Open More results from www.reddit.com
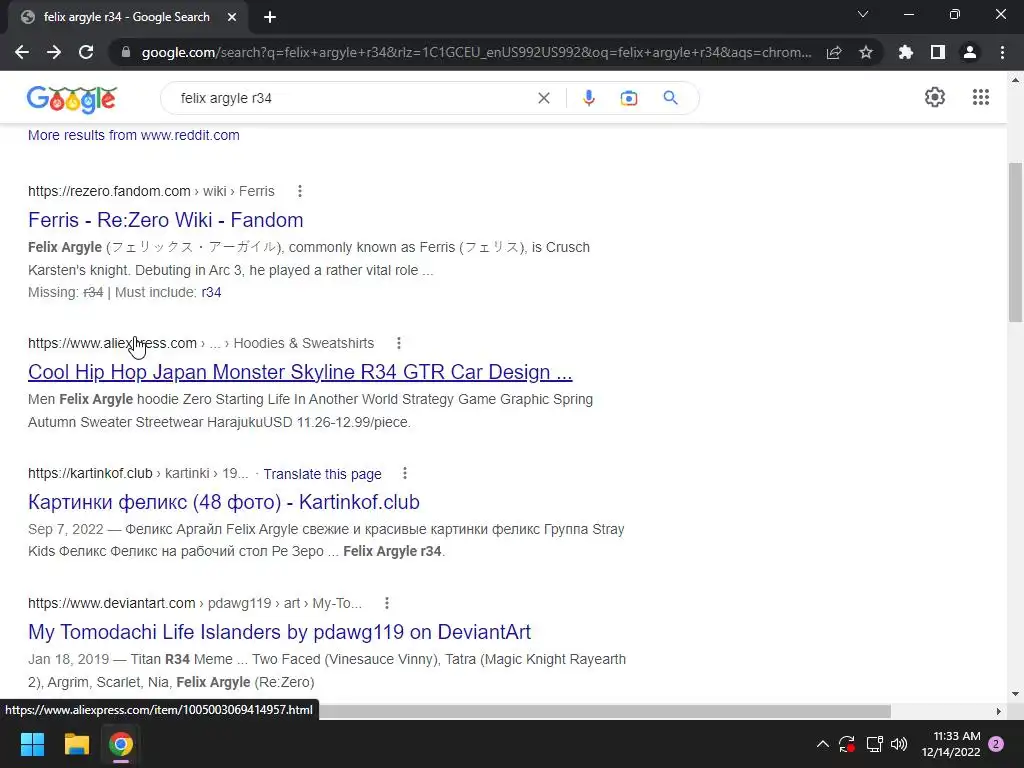 [134, 135]
